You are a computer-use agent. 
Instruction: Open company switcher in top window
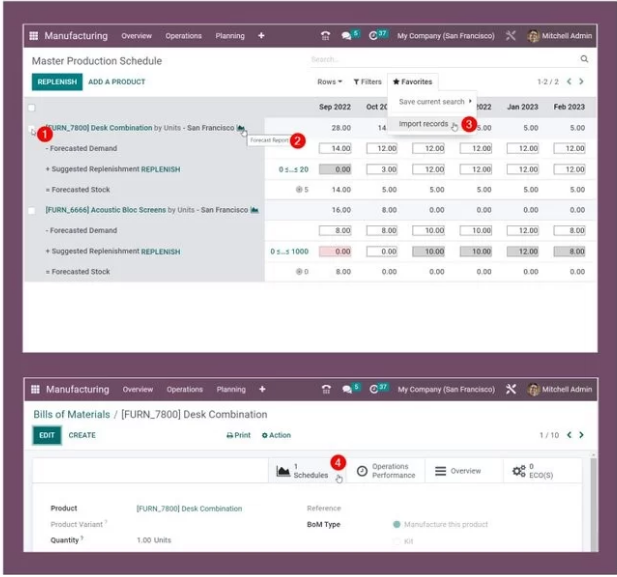(445, 36)
